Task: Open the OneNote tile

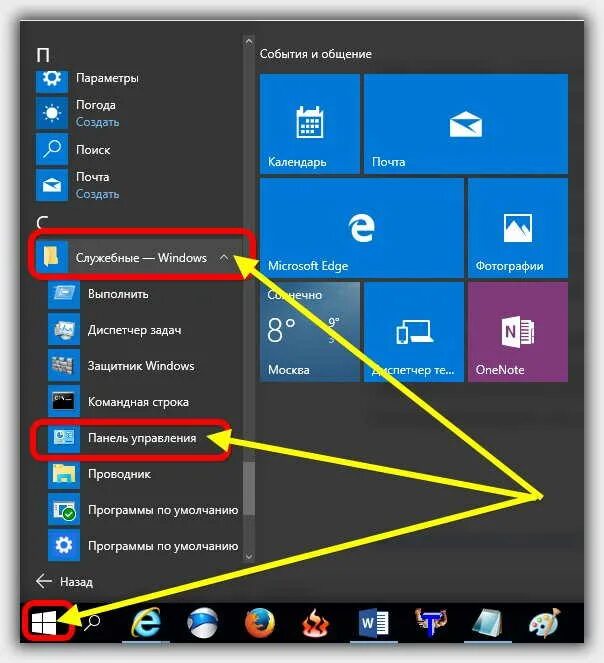Action: click(x=518, y=332)
